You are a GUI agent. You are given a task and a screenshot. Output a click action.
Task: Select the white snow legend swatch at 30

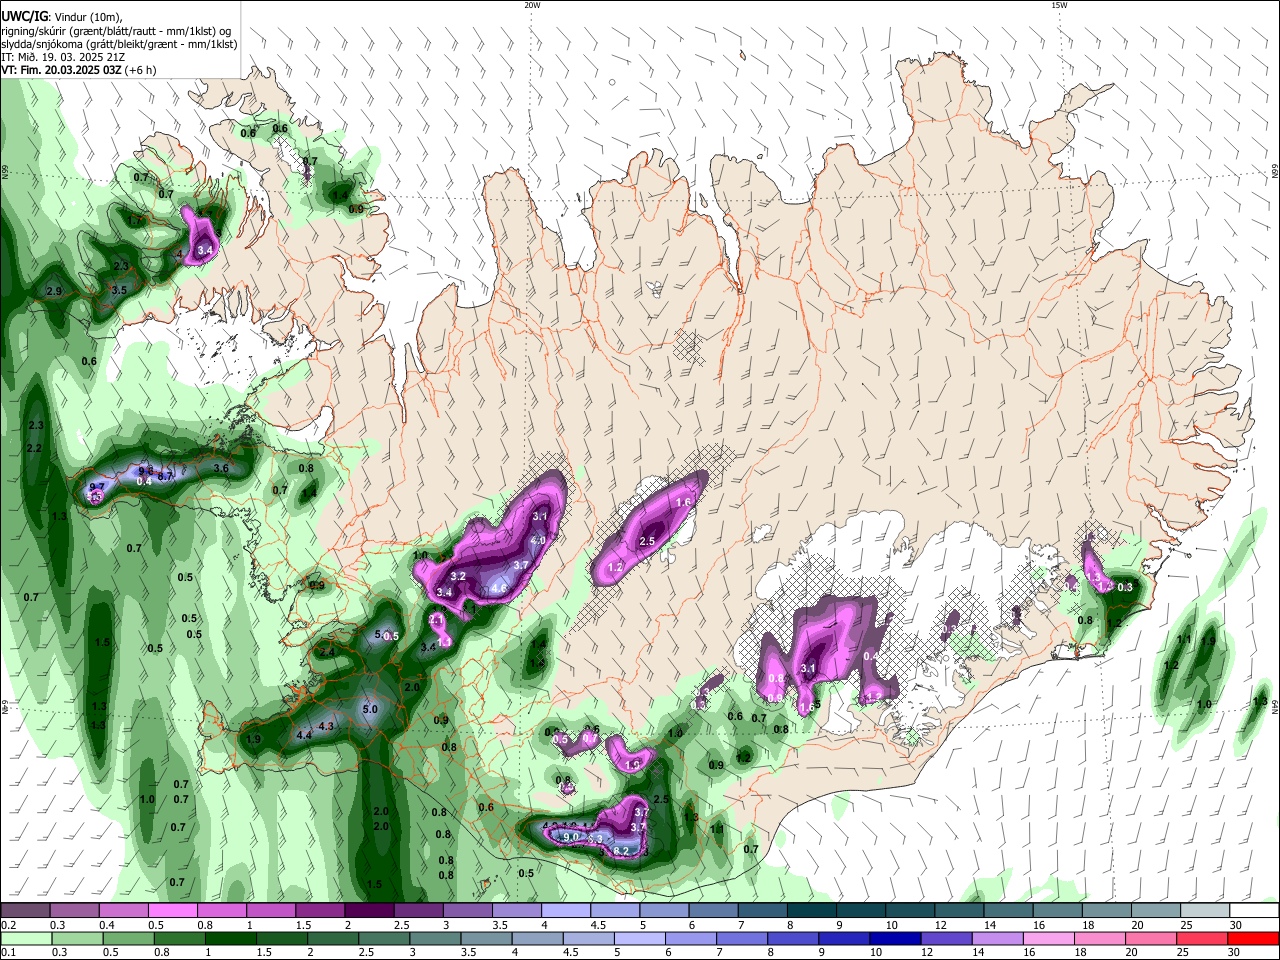pyautogui.click(x=1255, y=910)
